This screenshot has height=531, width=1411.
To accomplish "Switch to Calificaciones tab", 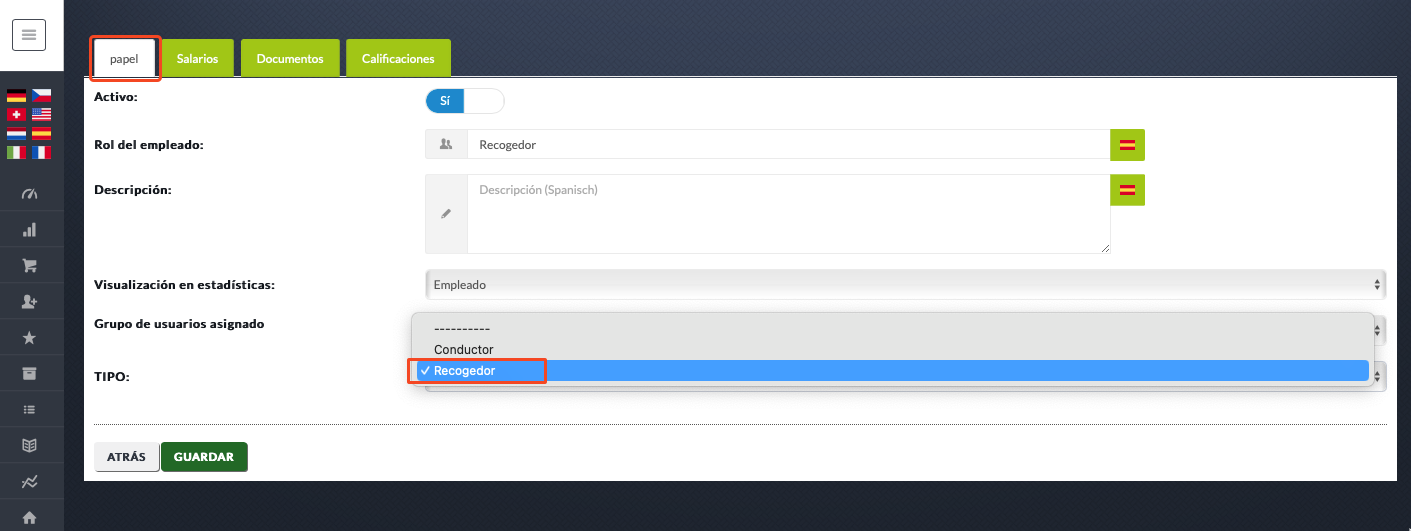I will pos(398,59).
